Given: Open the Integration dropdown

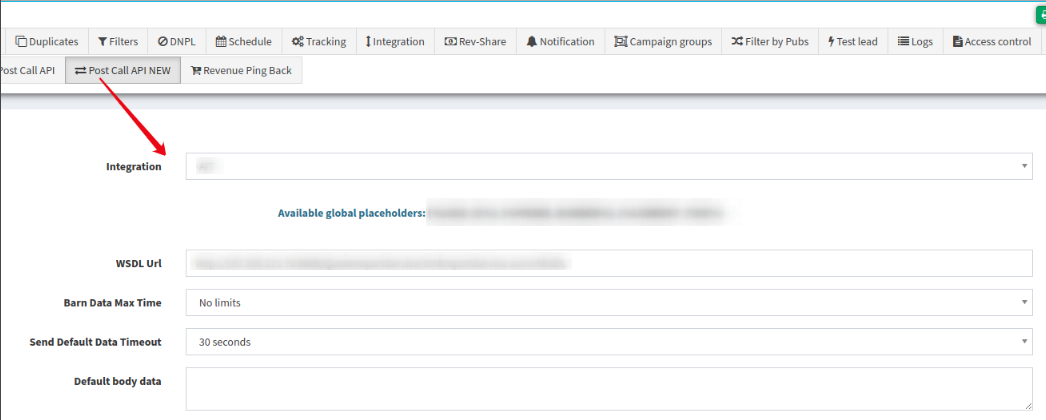Looking at the screenshot, I should point(608,166).
